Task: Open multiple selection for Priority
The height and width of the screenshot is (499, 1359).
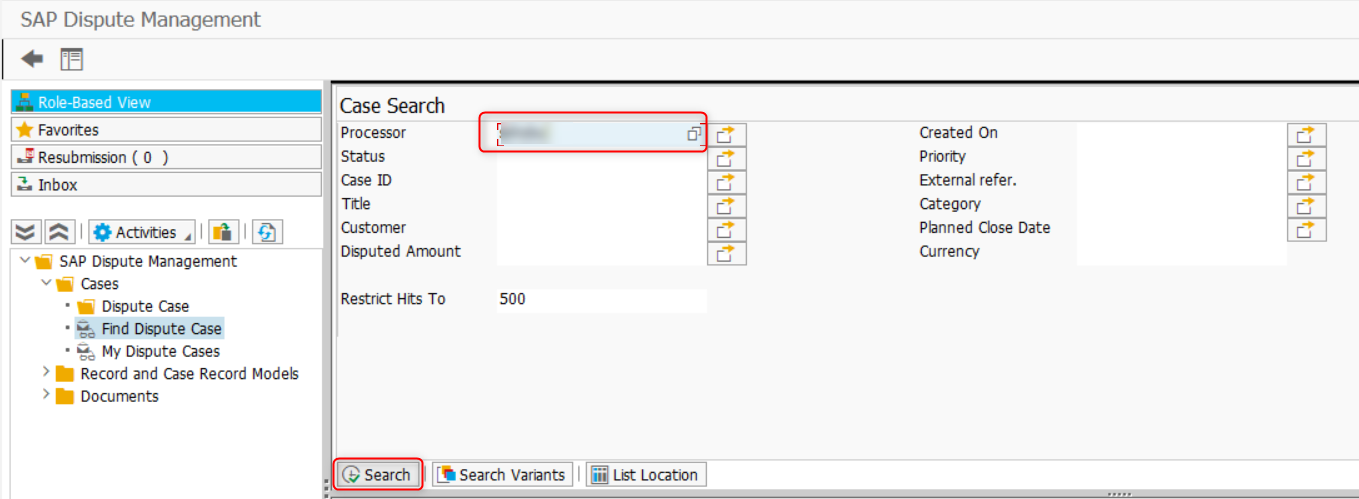Action: tap(1306, 158)
